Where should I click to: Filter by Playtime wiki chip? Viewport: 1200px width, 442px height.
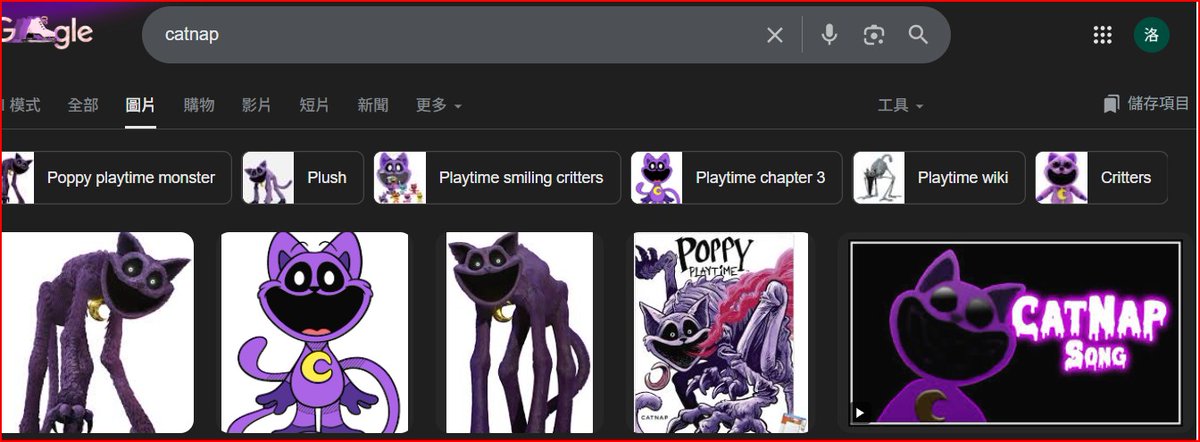[x=938, y=178]
